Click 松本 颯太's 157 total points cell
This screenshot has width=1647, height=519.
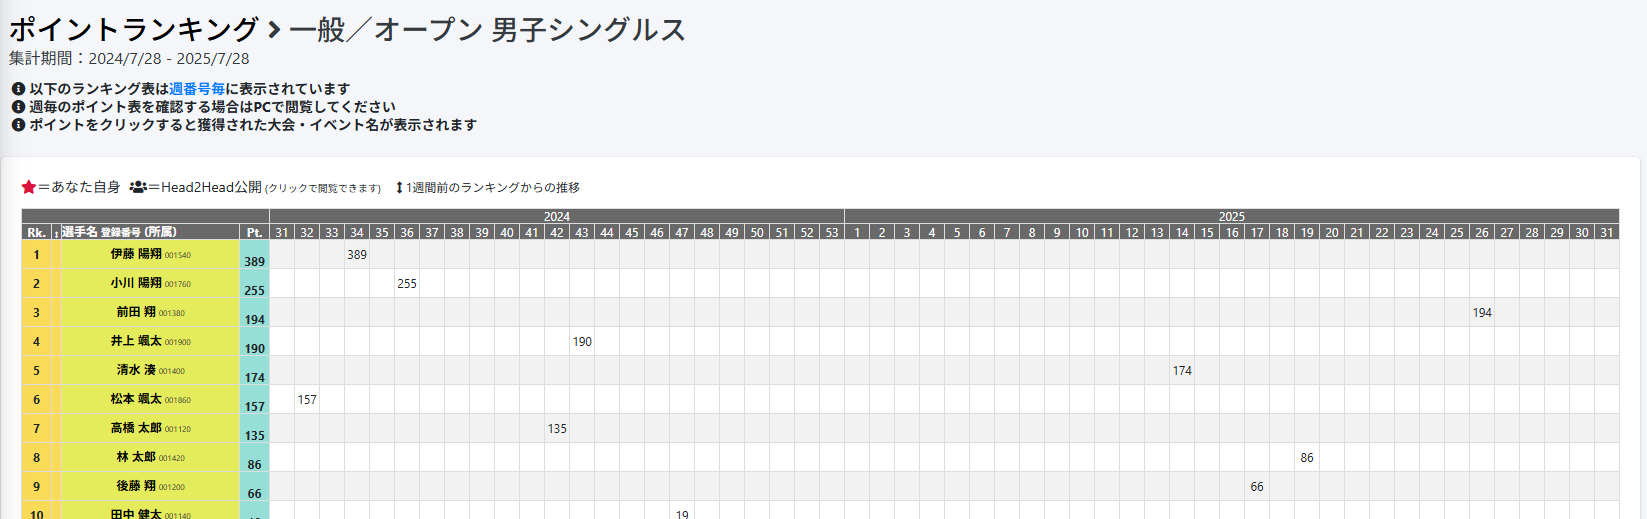tap(254, 406)
